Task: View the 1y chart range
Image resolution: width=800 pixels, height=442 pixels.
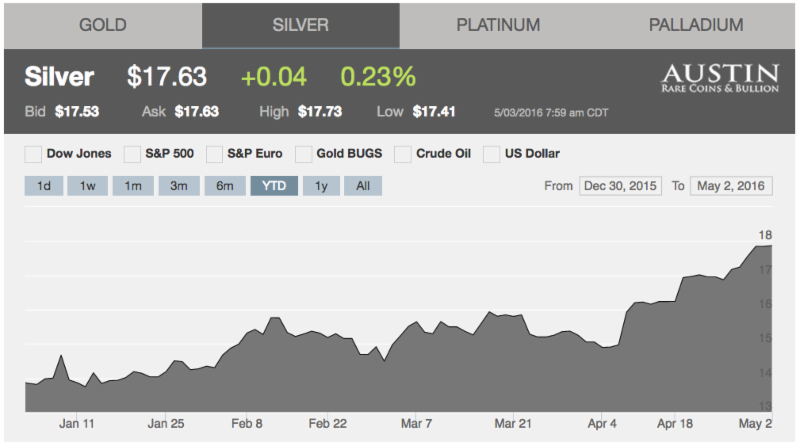Action: pos(320,186)
